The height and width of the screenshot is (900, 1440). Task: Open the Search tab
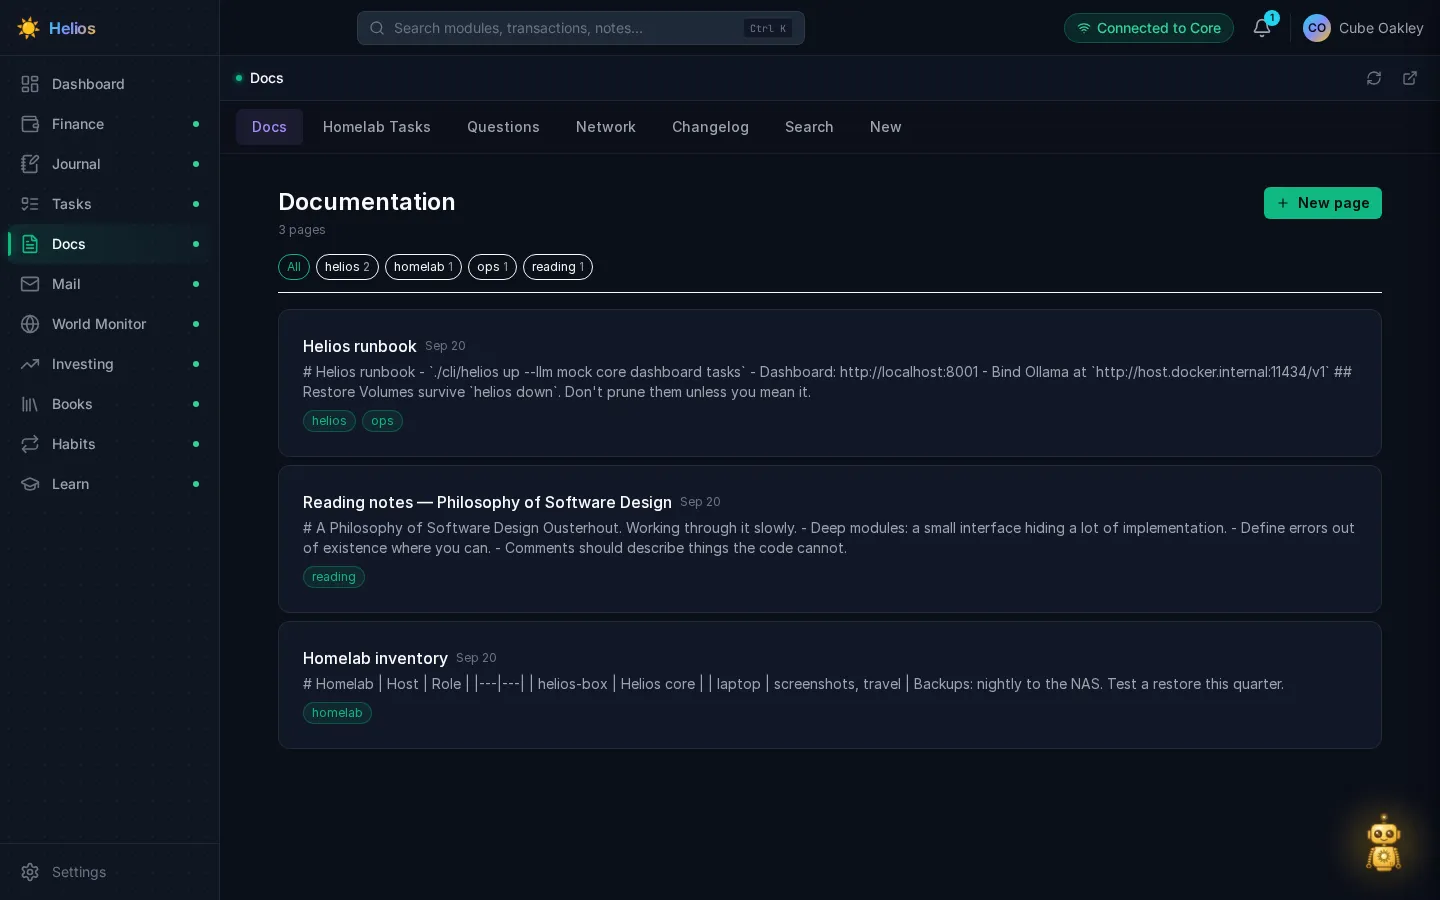(x=809, y=127)
